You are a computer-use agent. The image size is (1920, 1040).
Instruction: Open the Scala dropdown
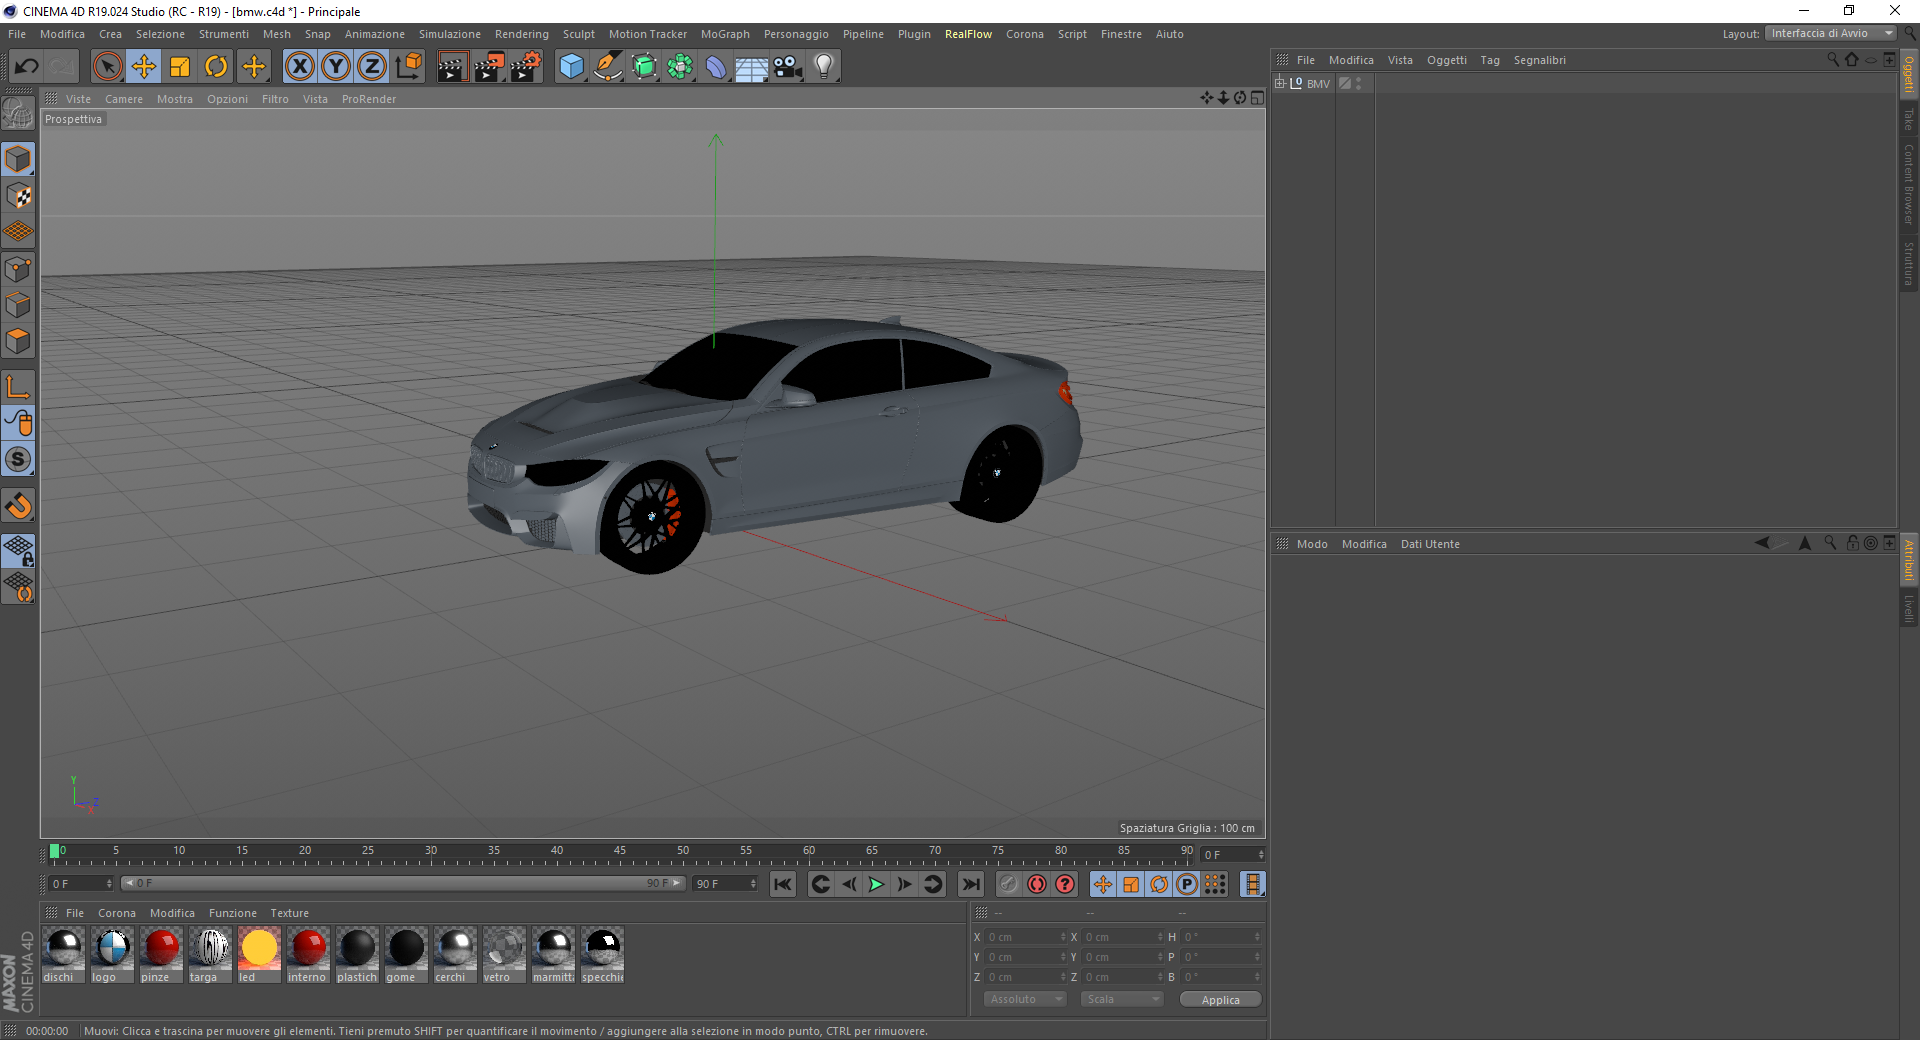1123,999
